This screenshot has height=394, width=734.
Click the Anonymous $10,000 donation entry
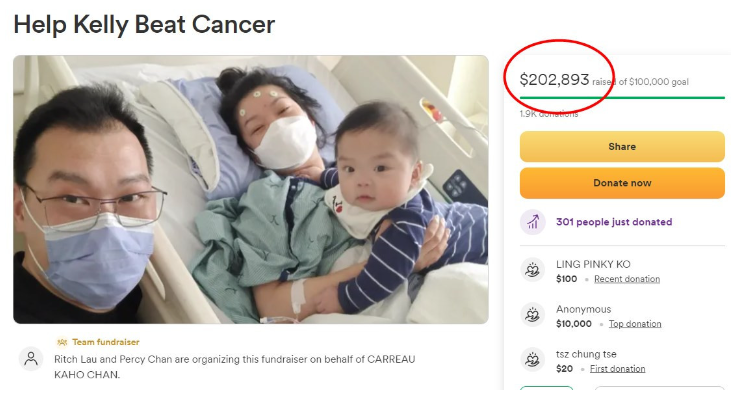[x=609, y=316]
